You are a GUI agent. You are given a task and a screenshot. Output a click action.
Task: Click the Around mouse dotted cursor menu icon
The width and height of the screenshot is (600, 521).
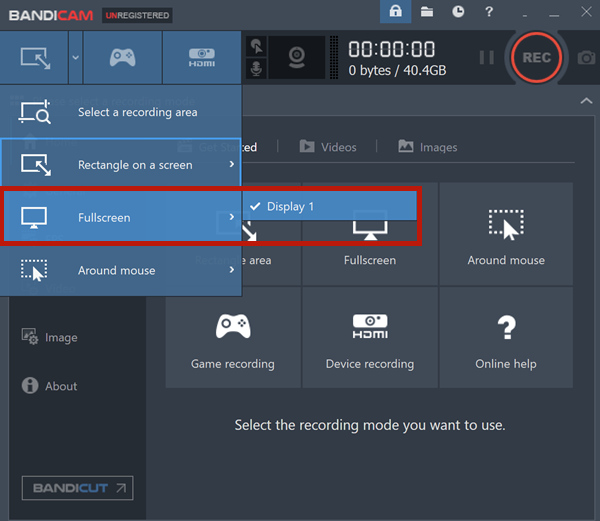point(34,270)
